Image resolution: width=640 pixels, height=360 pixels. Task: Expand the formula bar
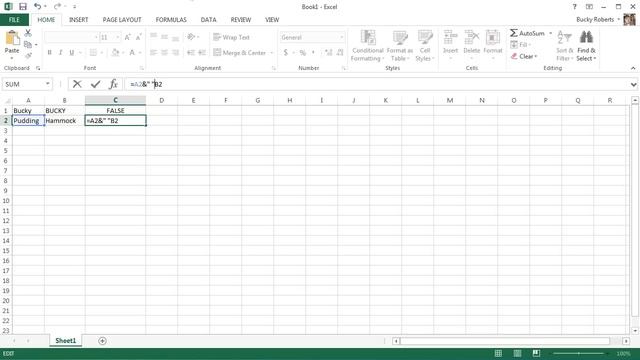(x=633, y=84)
